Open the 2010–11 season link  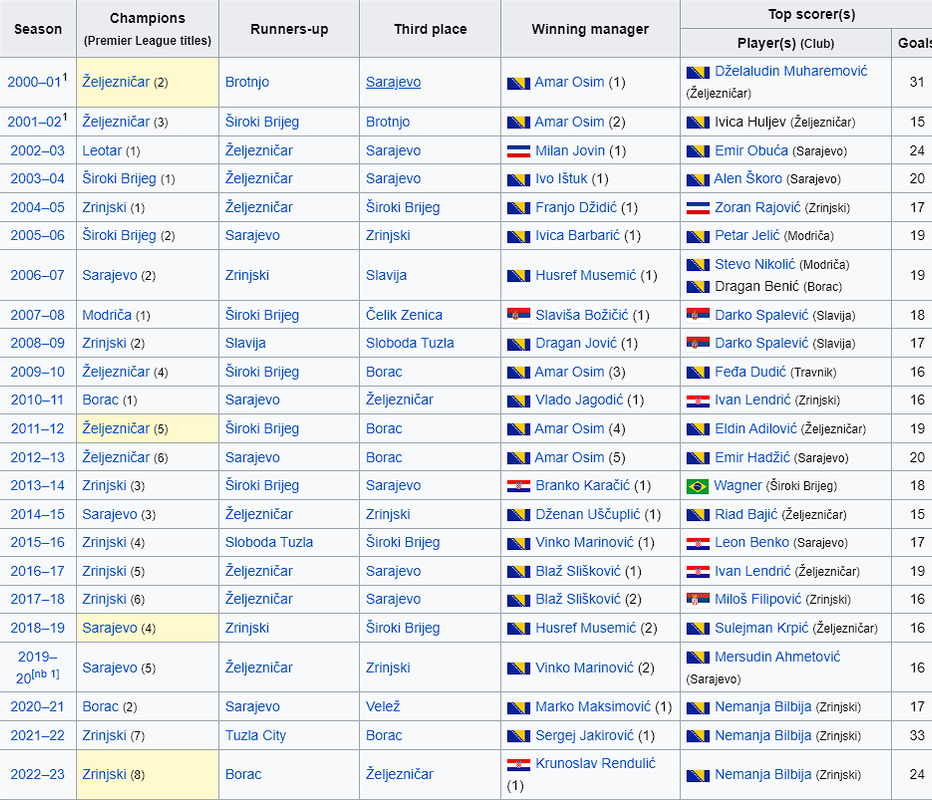coord(37,400)
